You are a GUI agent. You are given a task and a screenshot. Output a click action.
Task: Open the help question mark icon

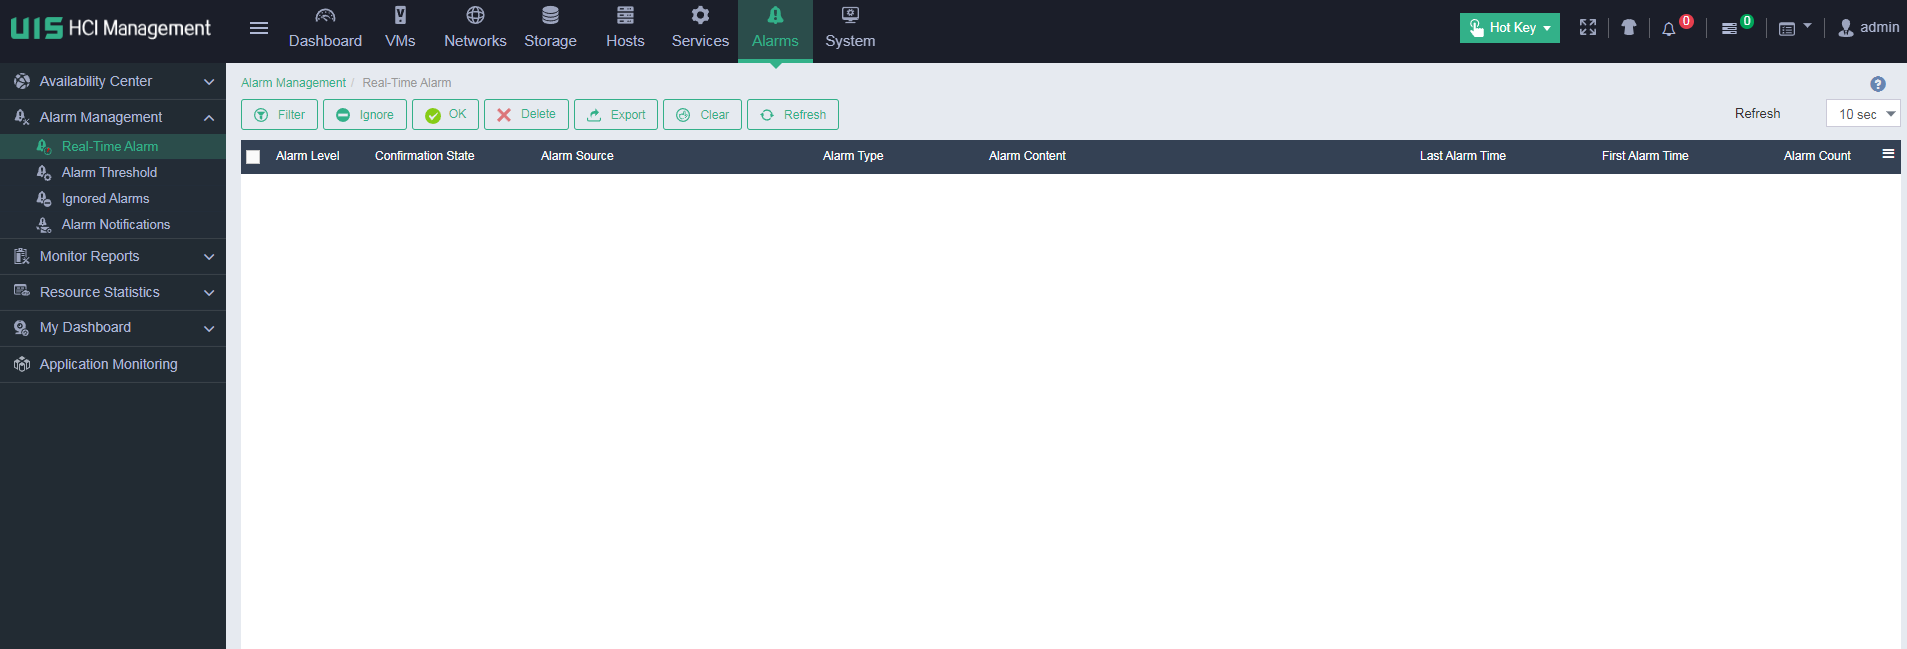[x=1878, y=84]
